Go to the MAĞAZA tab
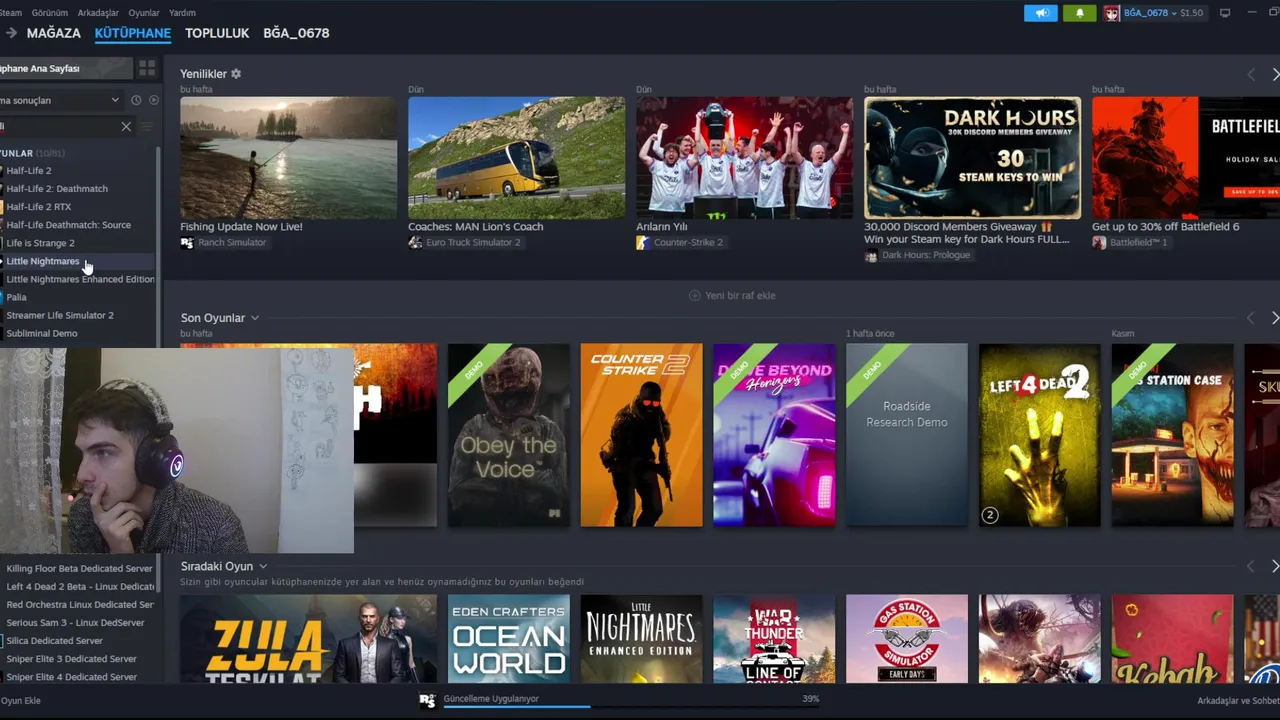The image size is (1280, 720). click(x=53, y=33)
